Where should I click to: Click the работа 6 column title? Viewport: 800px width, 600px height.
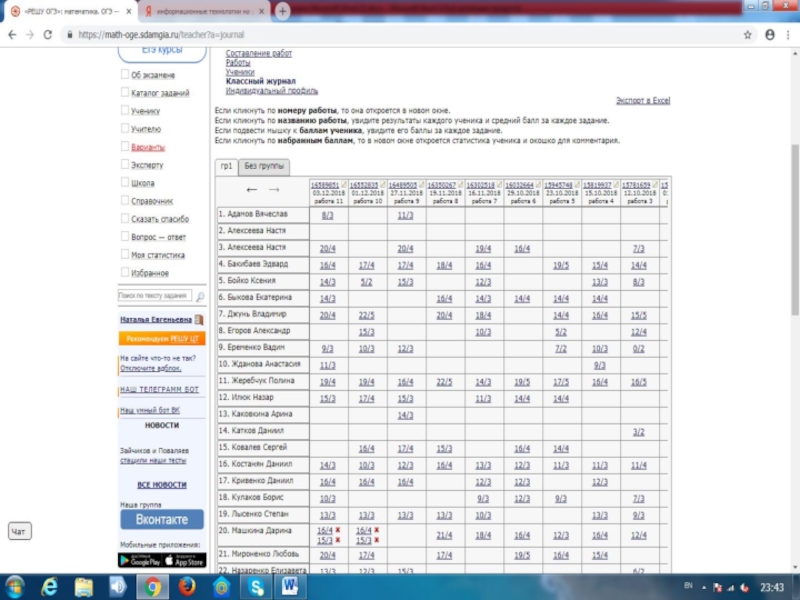click(522, 201)
